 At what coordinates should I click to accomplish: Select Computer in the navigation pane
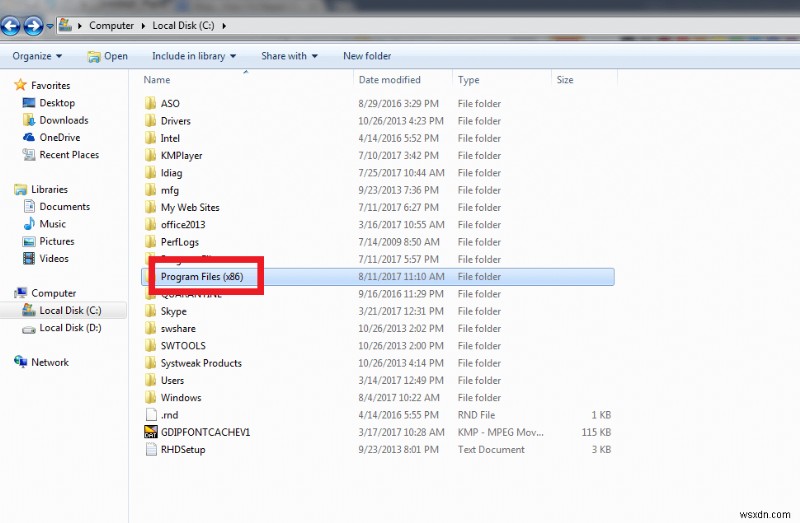54,293
